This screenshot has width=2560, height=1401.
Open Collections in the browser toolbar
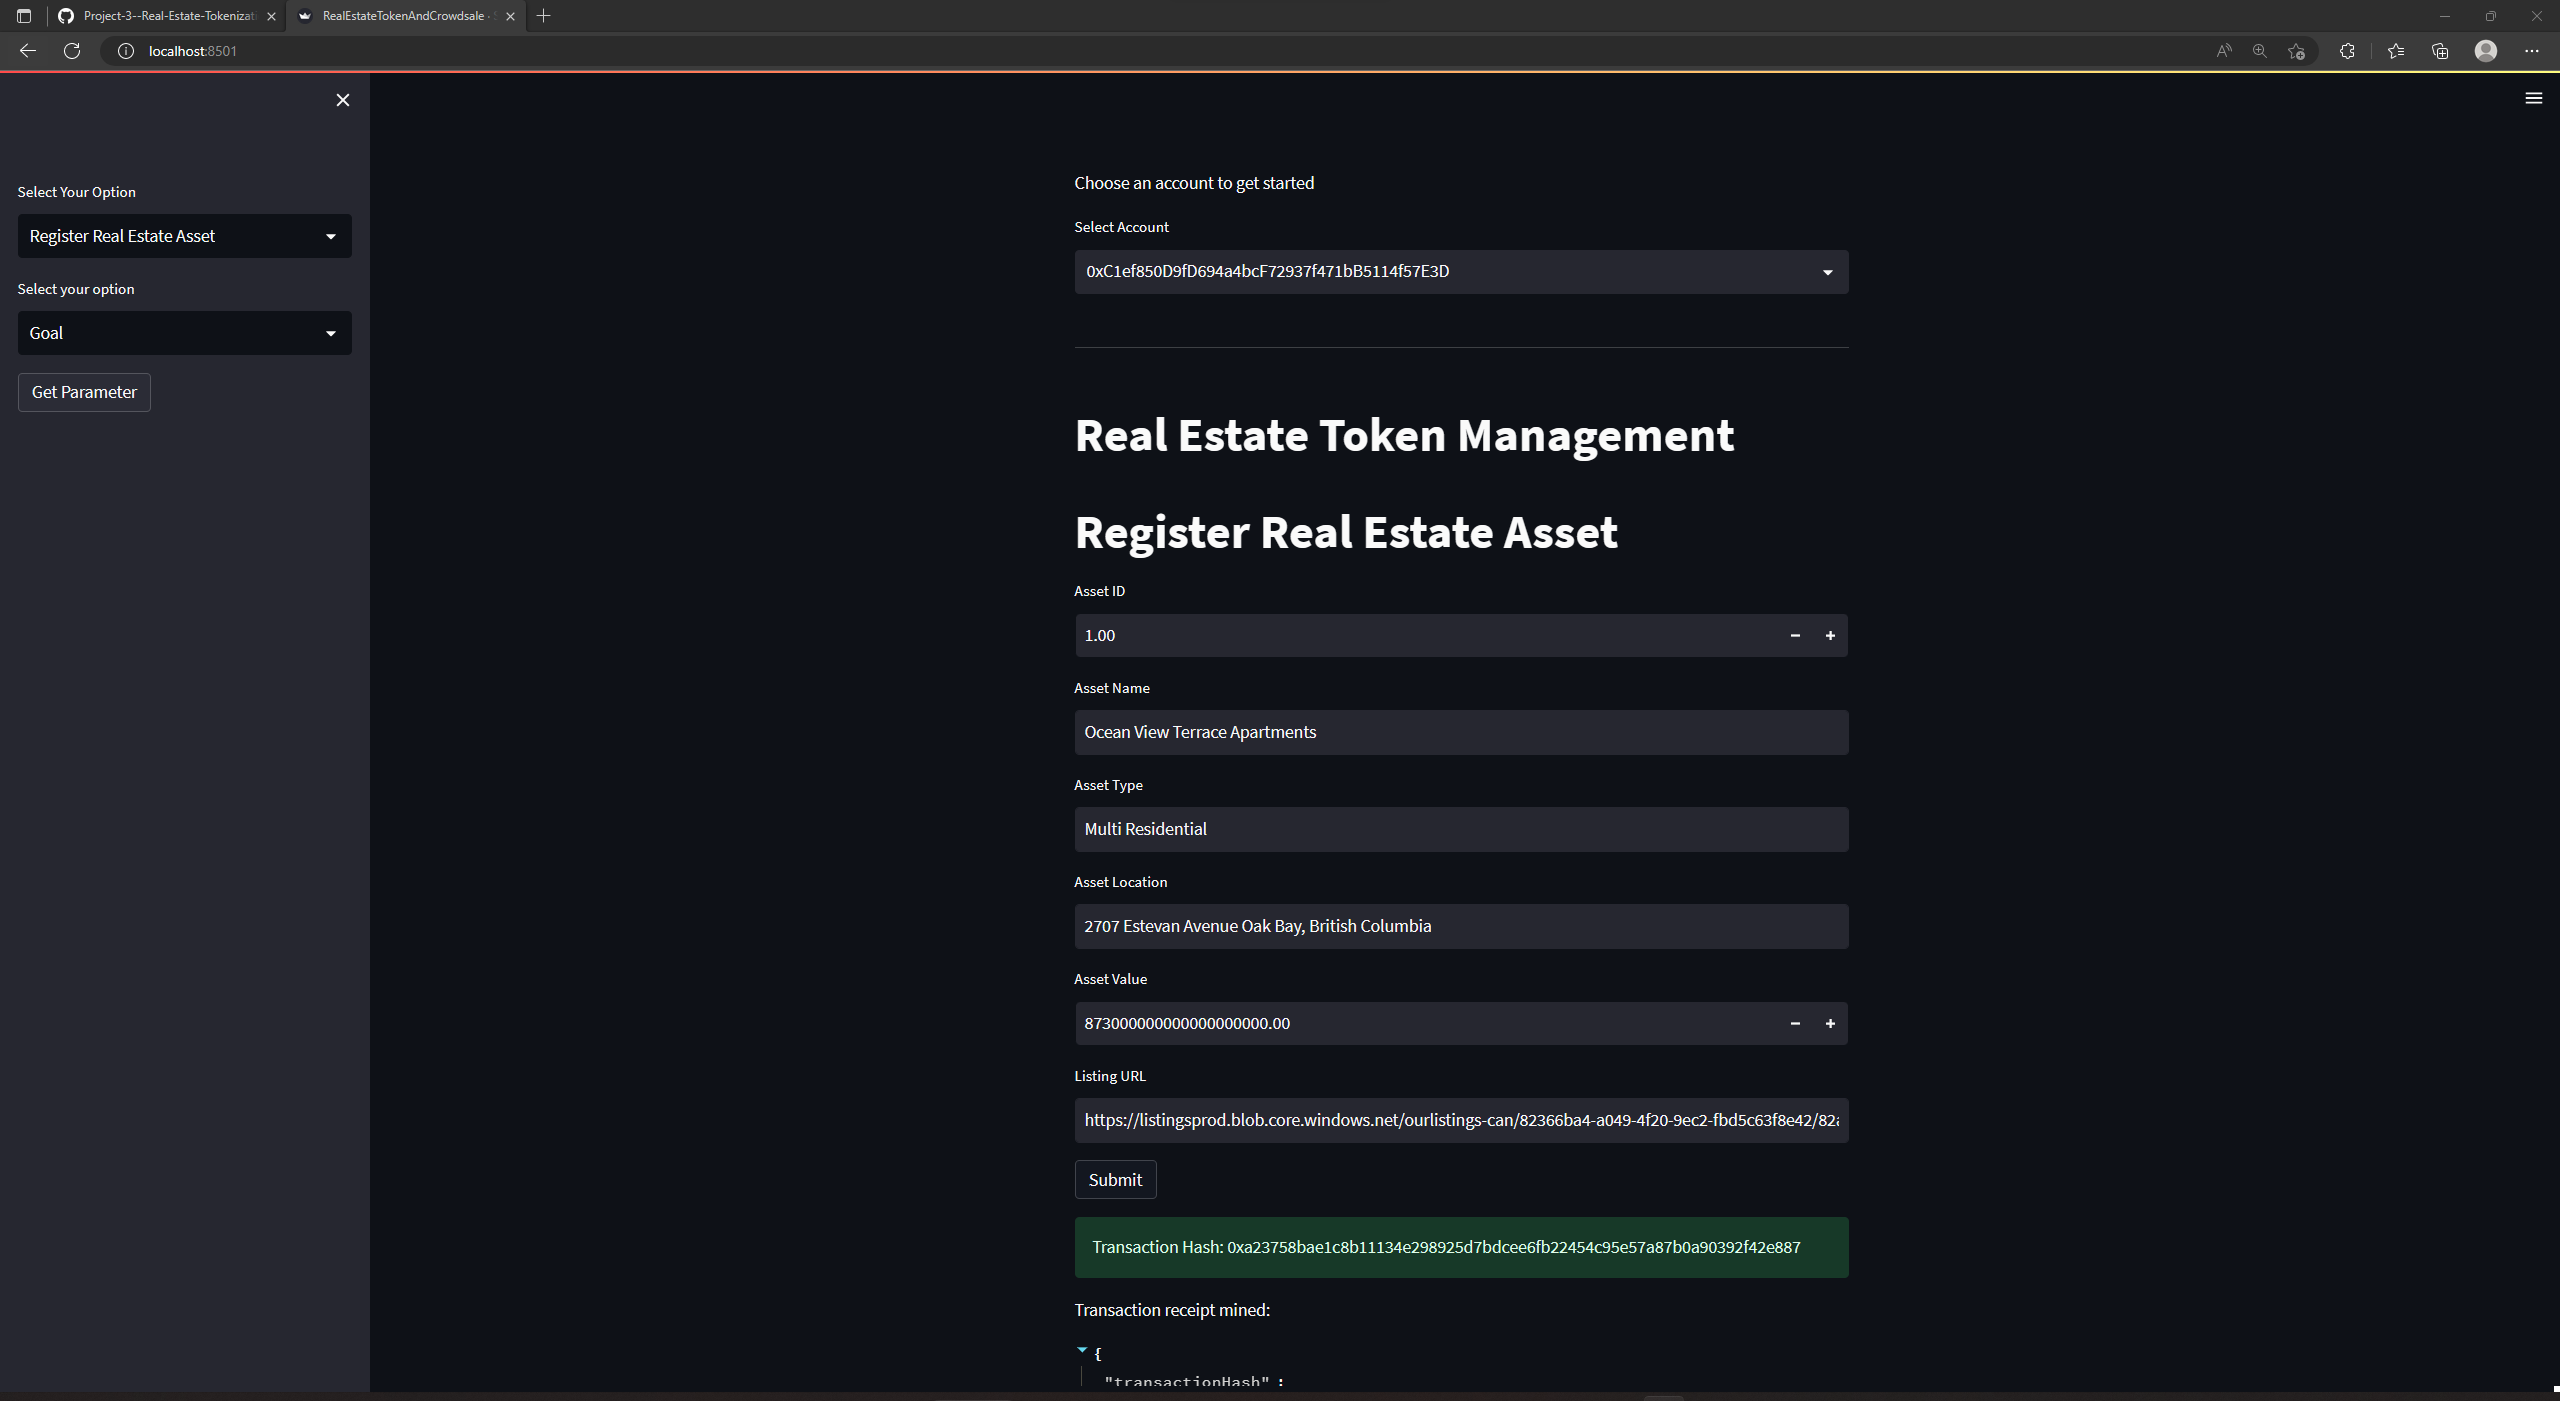(2440, 51)
